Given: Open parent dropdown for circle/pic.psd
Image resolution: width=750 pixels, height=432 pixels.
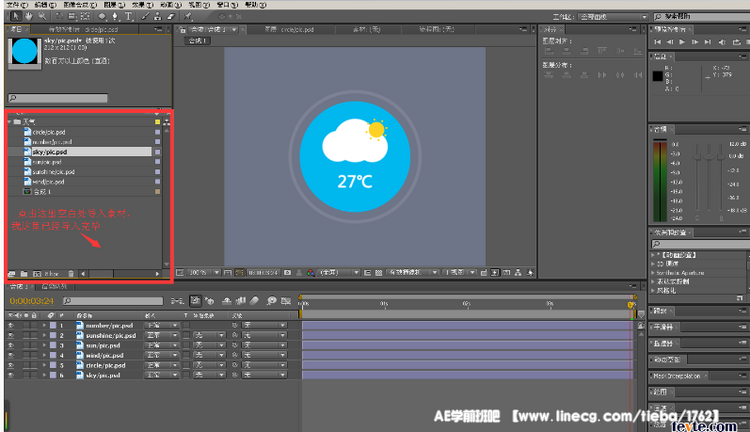Looking at the screenshot, I should coord(264,366).
